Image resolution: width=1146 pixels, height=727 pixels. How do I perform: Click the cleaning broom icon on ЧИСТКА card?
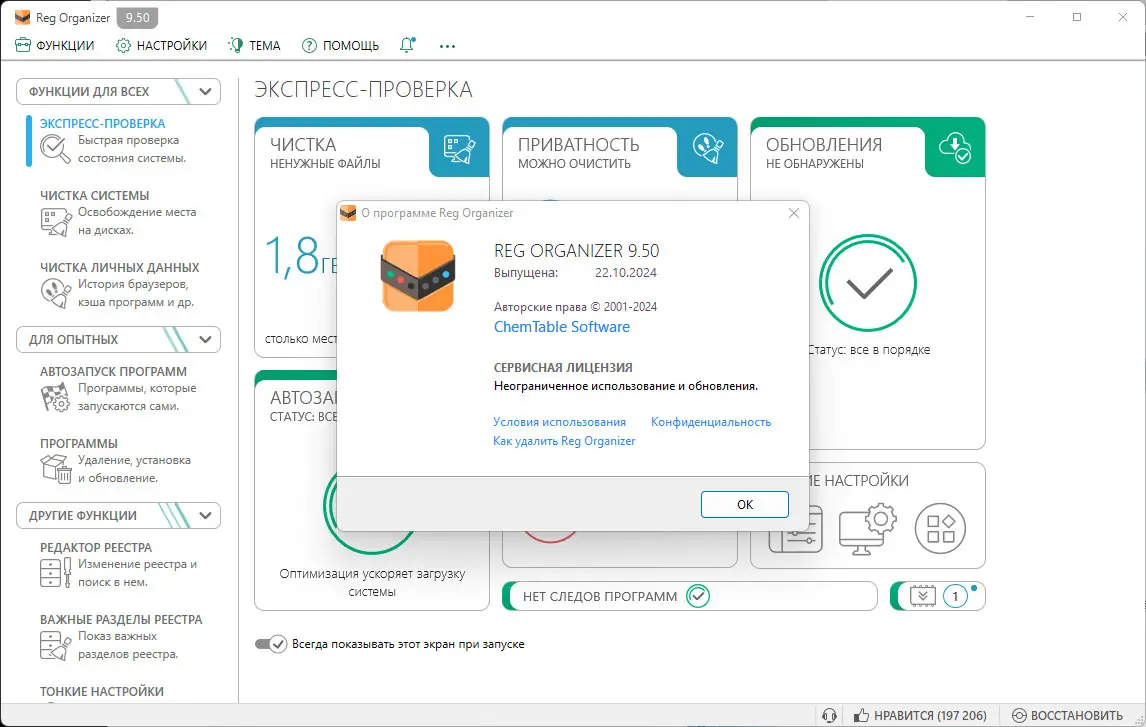(459, 148)
